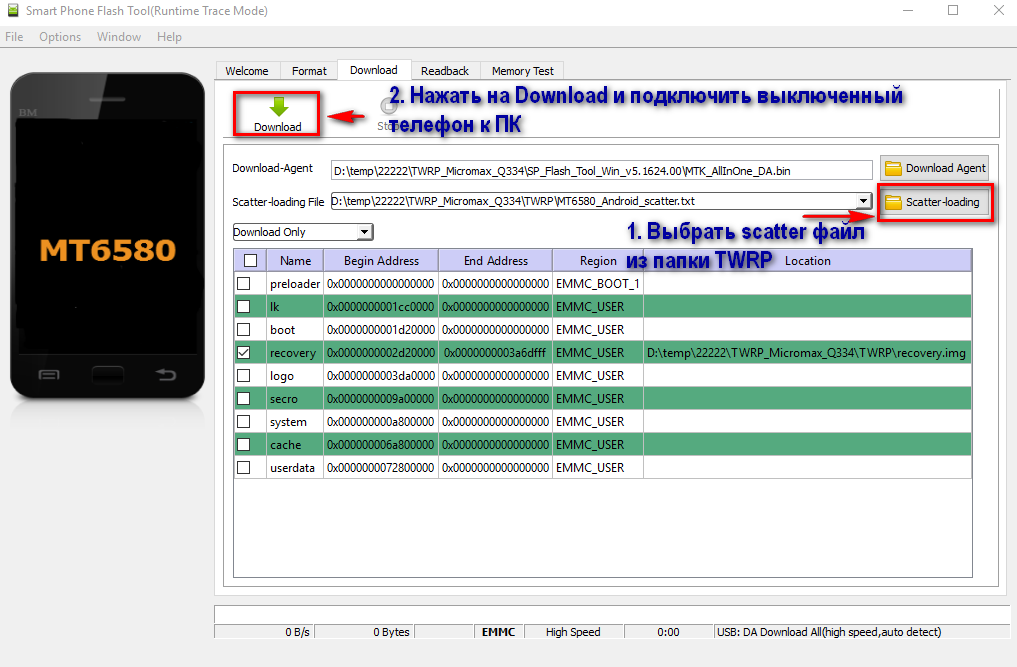The image size is (1017, 667).
Task: Enable the preloader partition checkbox
Action: pos(244,284)
